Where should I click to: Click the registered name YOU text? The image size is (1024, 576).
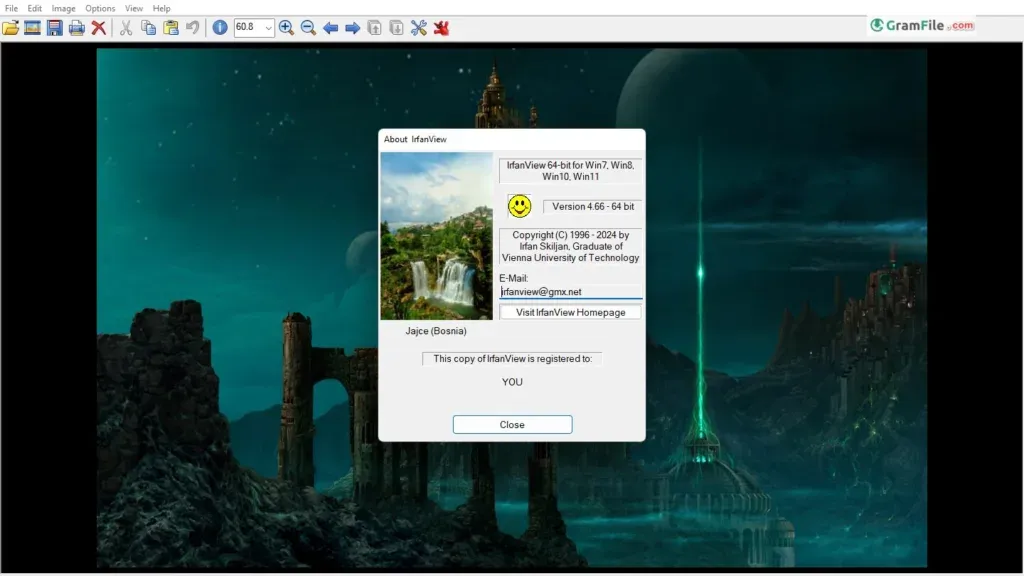pos(512,382)
